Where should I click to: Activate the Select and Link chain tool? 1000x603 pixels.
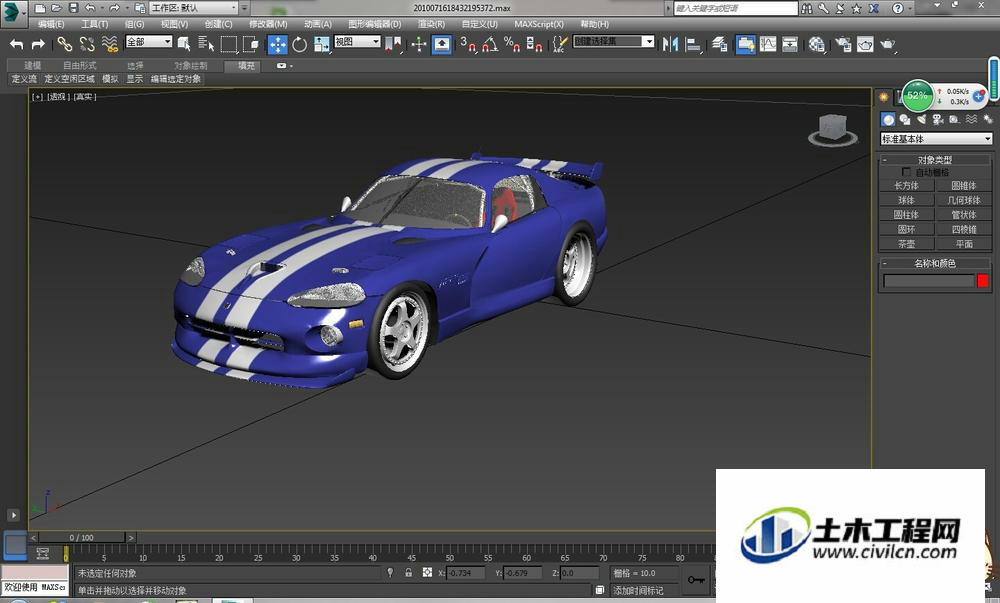64,44
